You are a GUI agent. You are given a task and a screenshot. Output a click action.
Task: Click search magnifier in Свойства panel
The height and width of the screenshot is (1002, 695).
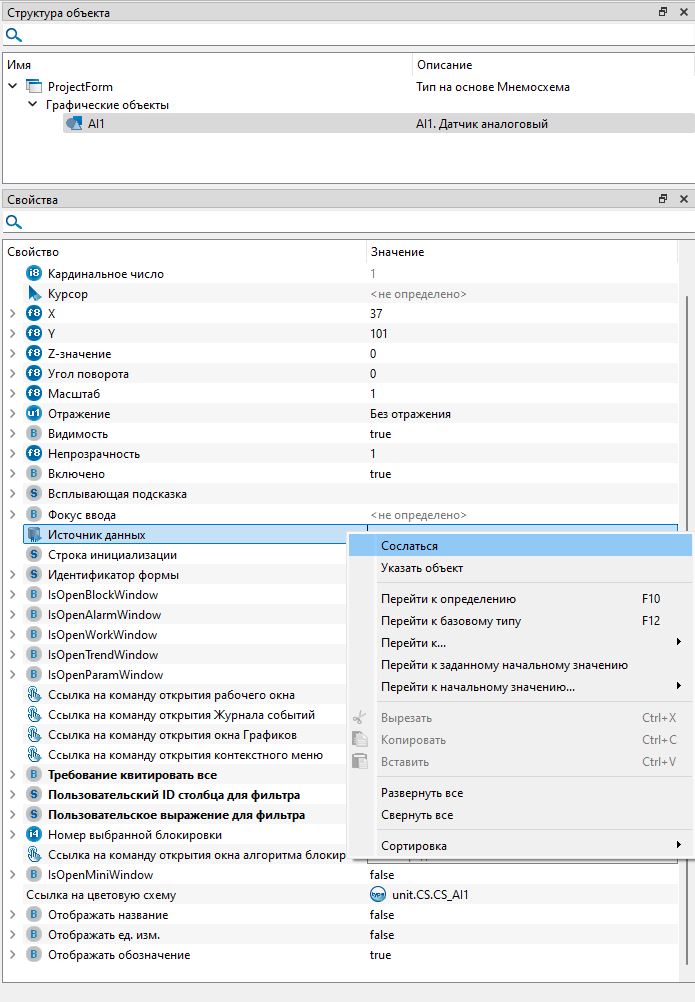click(13, 222)
